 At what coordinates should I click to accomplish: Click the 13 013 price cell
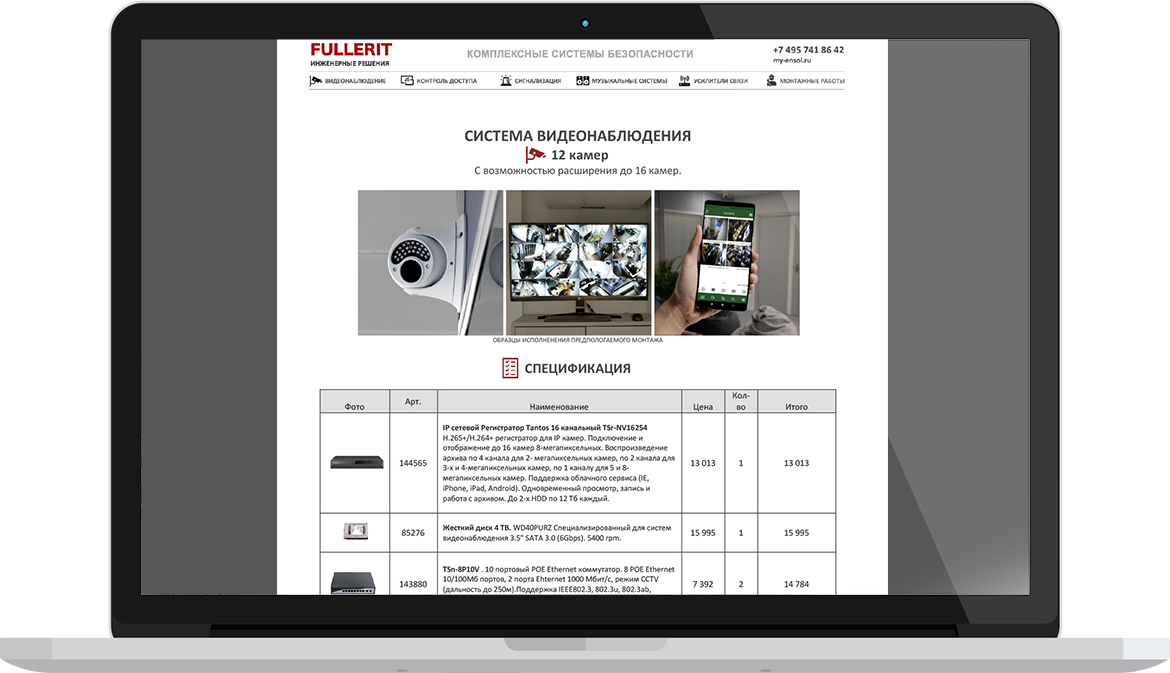click(x=703, y=463)
